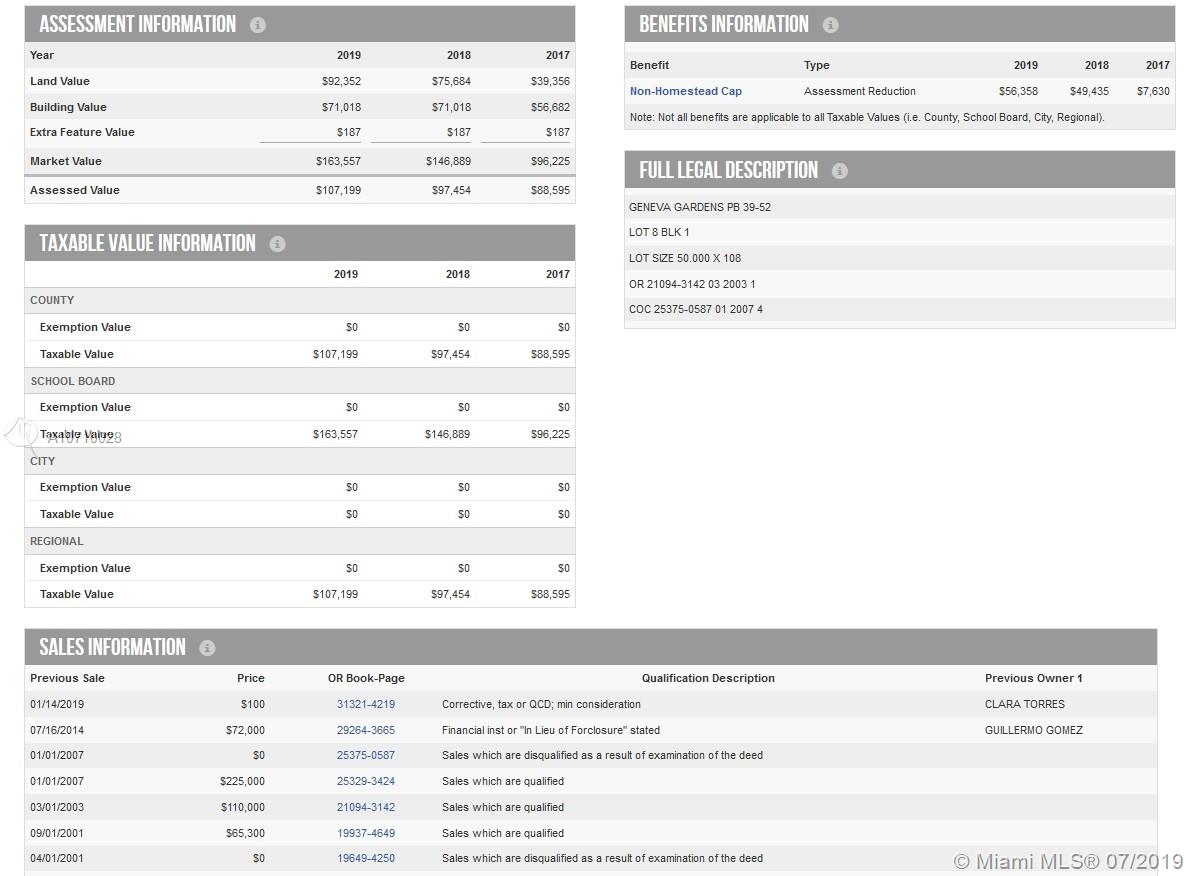Open the 19649-4250 book-page link
1187x876 pixels.
pyautogui.click(x=365, y=858)
